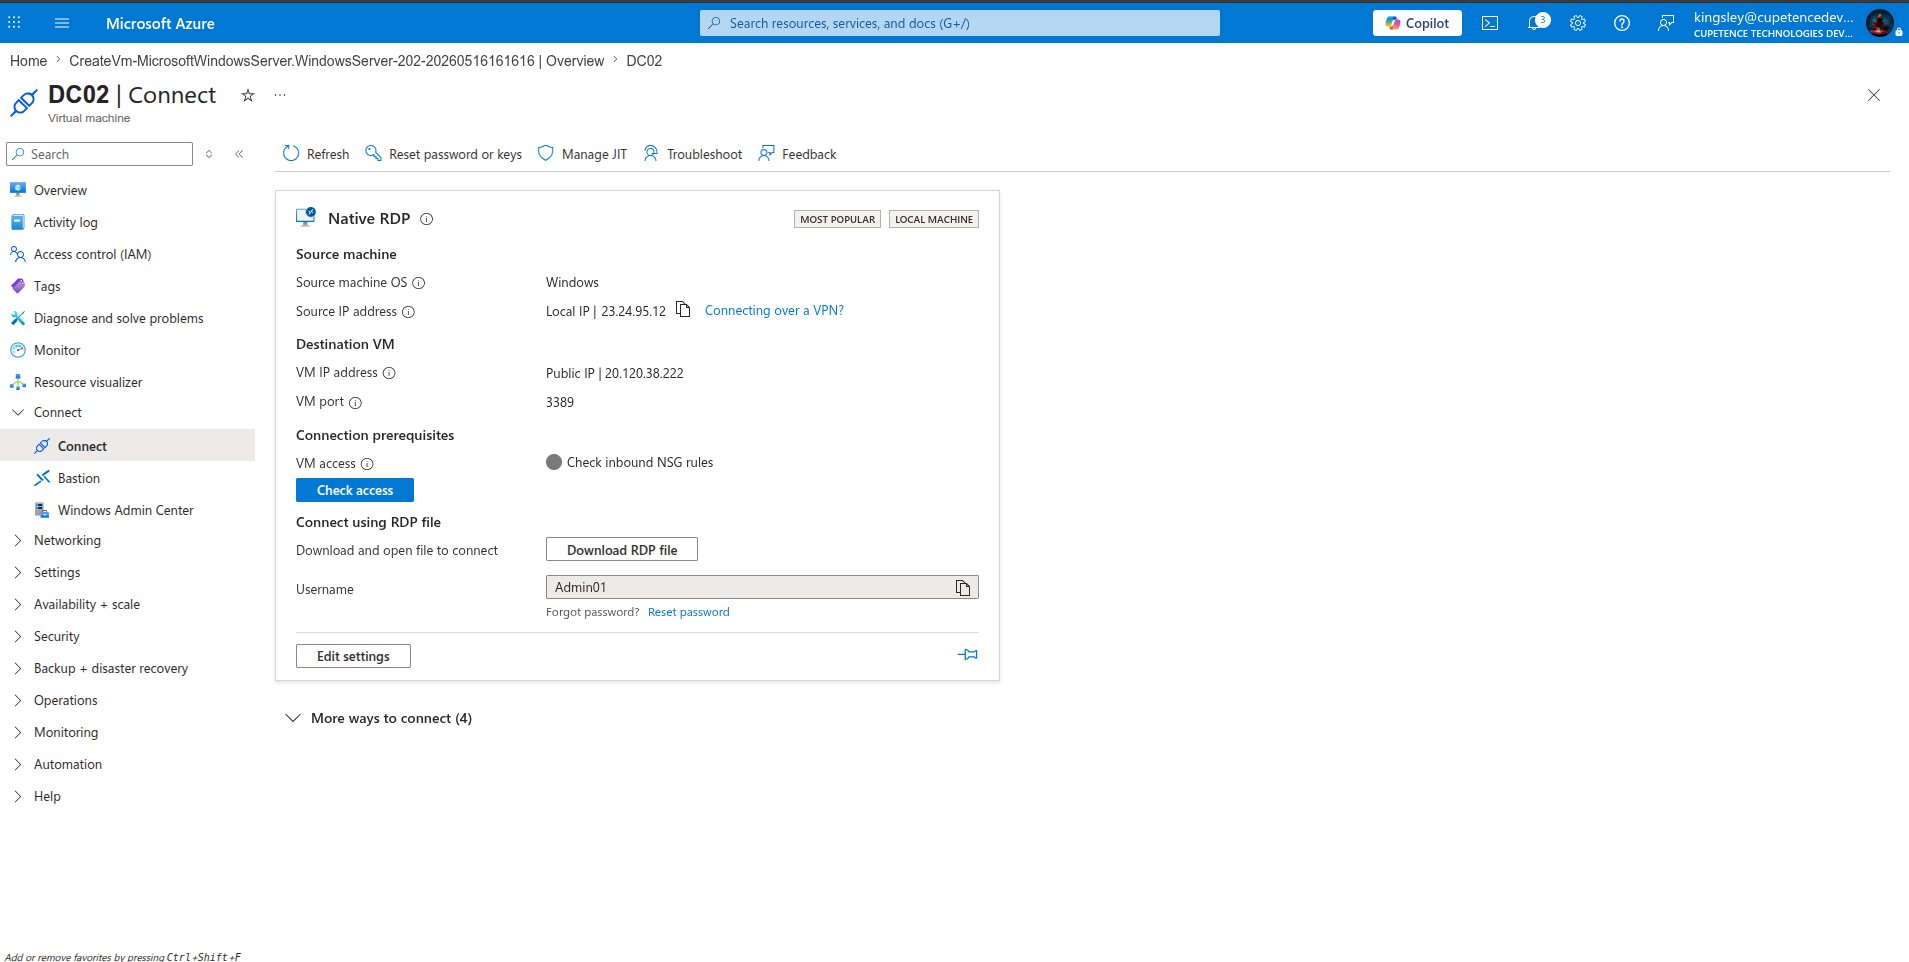Viewport: 1909px width, 962px height.
Task: Expand the Networking section
Action: click(18, 540)
